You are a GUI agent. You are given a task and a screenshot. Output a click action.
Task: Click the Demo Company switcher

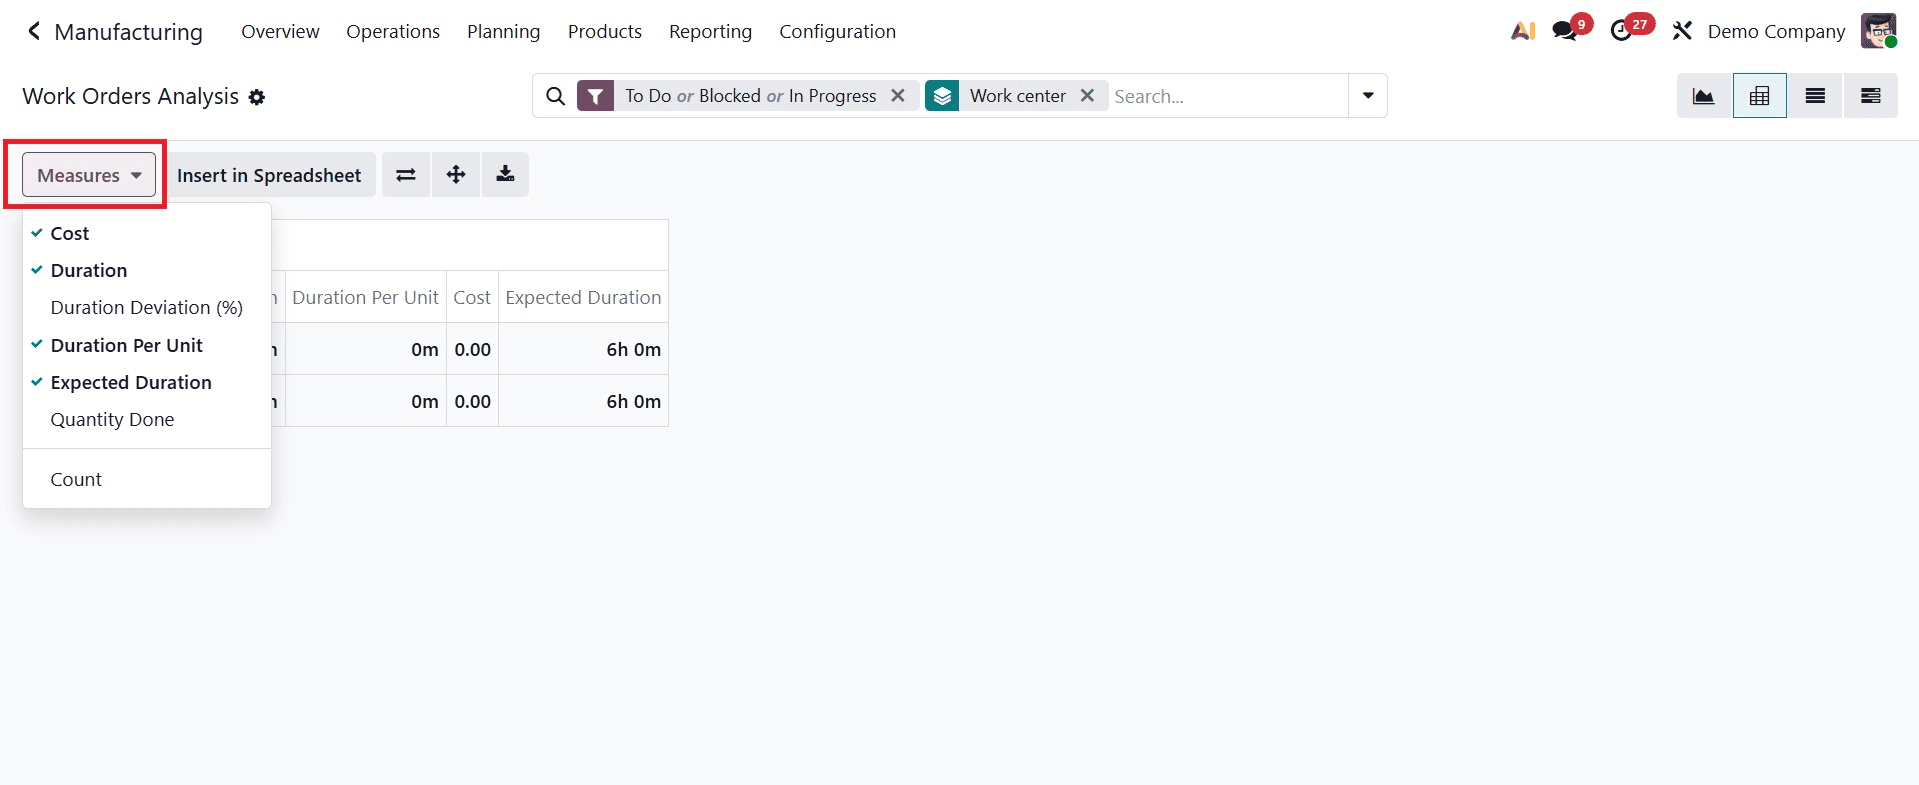pos(1776,31)
